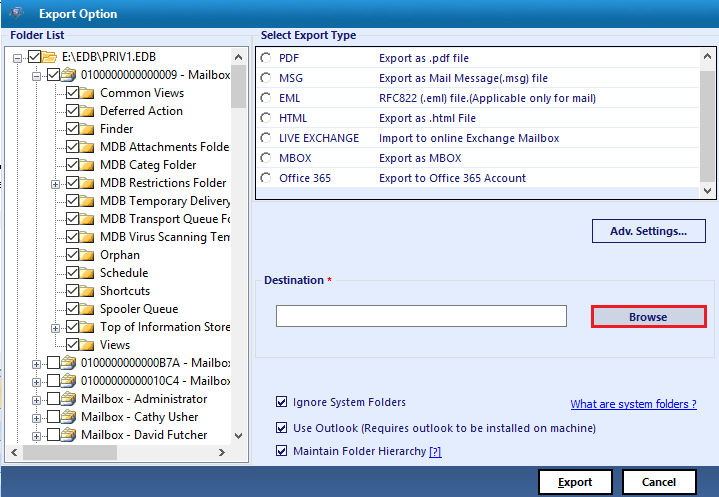Click the Export Option title bar app icon
719x497 pixels.
(17, 13)
